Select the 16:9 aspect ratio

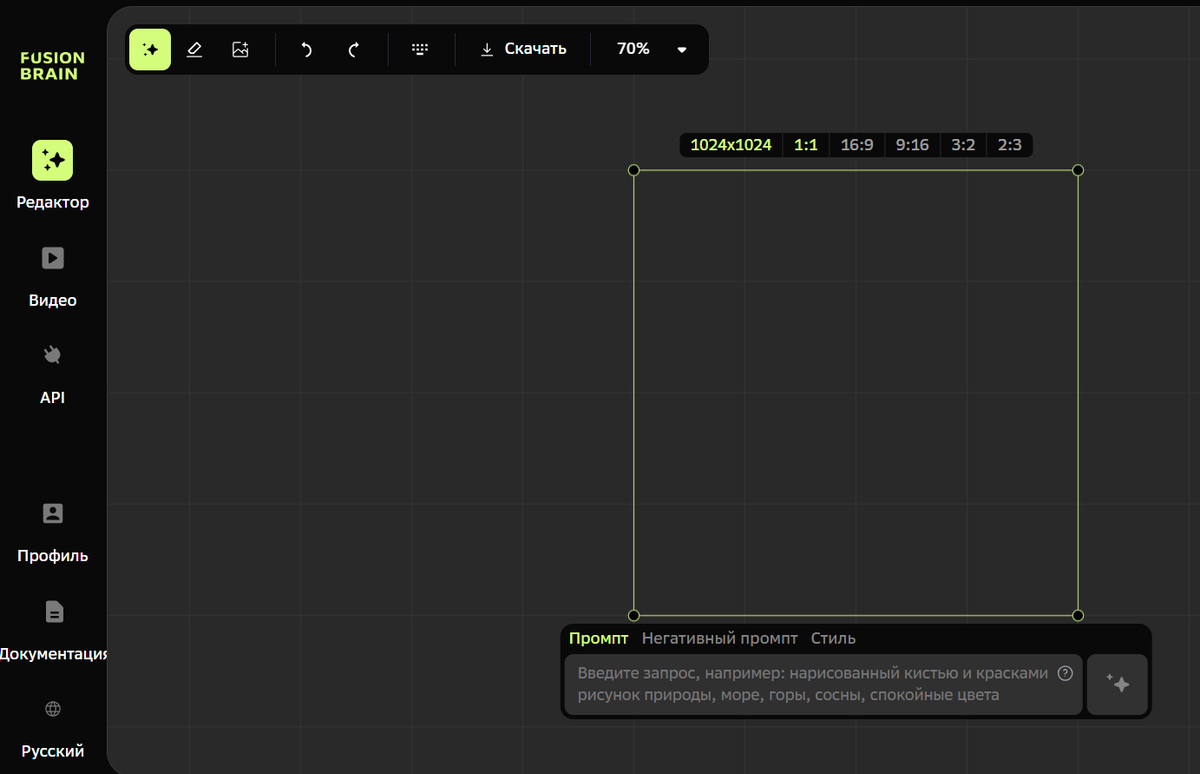(857, 145)
